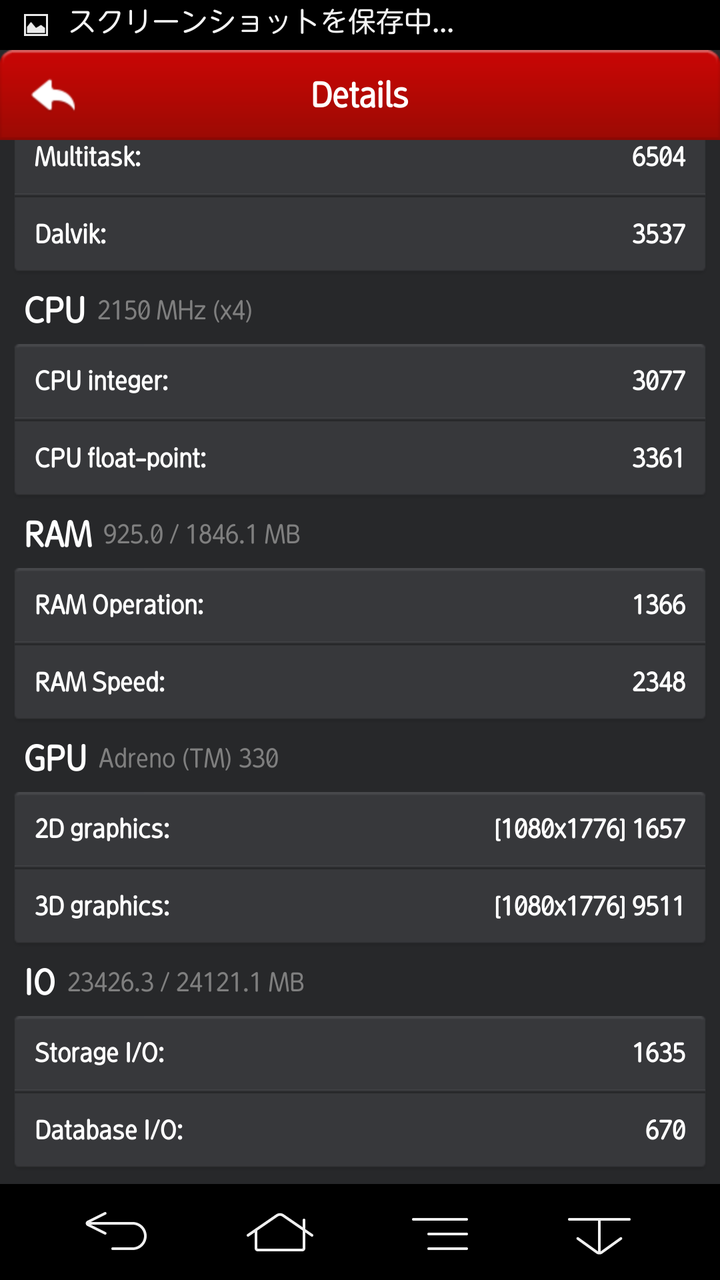Image resolution: width=720 pixels, height=1280 pixels.
Task: Tap the CPU float-point result row
Action: tap(360, 458)
